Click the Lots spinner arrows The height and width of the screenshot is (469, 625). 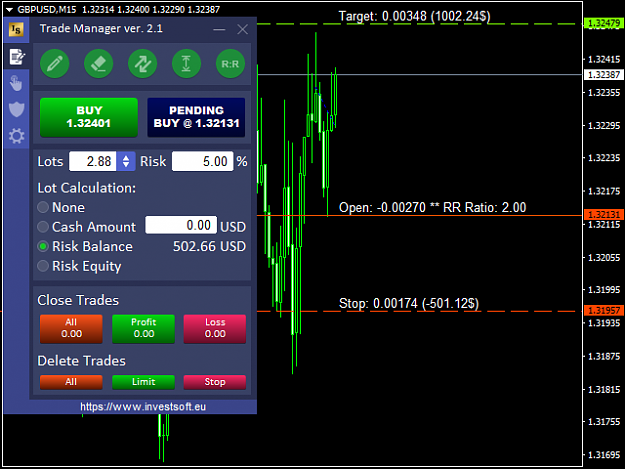[126, 161]
